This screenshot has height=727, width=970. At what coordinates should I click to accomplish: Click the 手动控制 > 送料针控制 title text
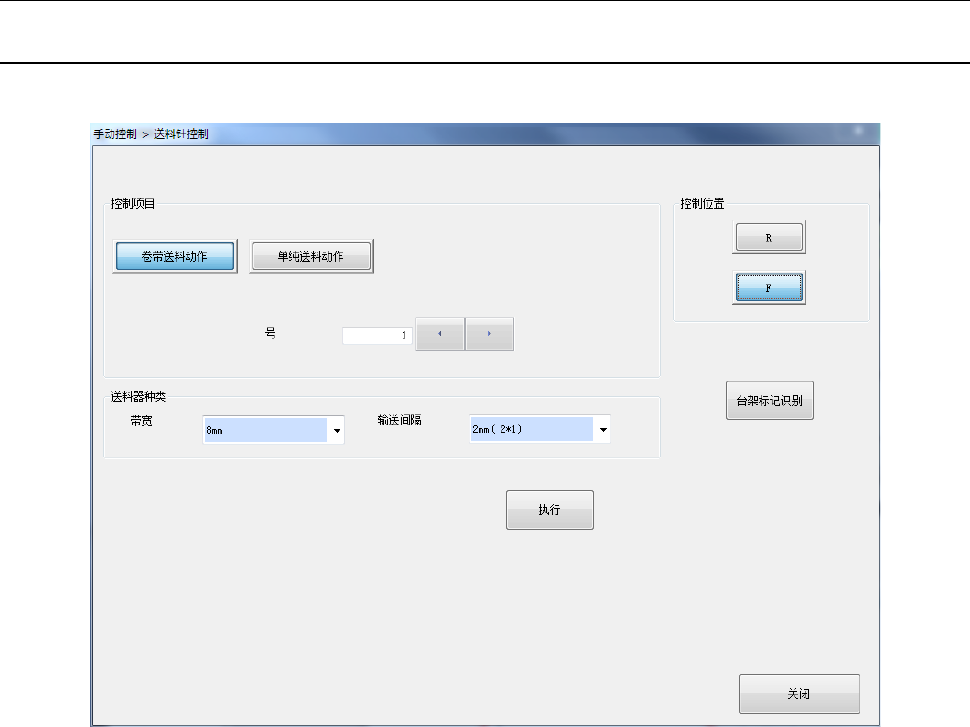coord(151,134)
